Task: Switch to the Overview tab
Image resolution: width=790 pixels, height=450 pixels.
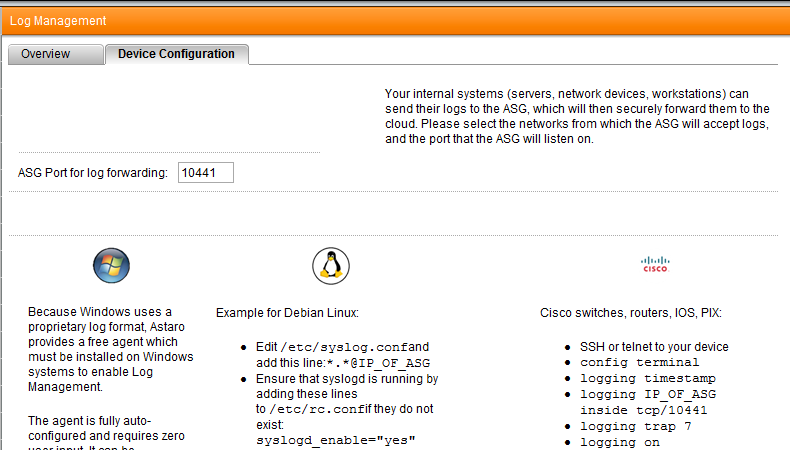Action: pyautogui.click(x=46, y=54)
